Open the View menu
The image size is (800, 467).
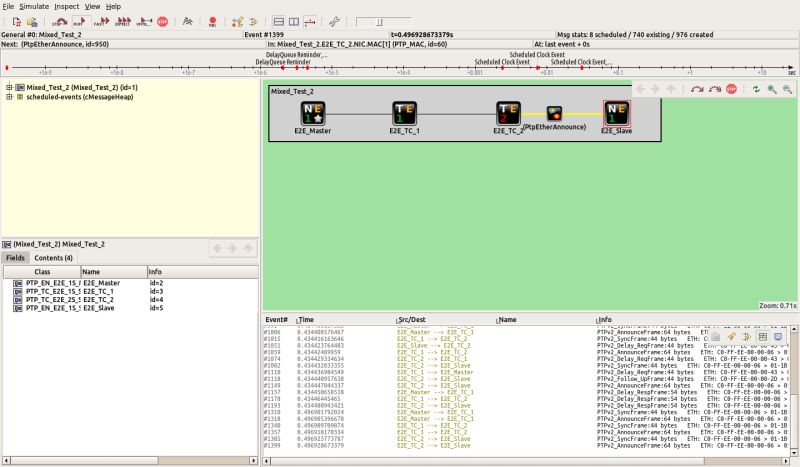[x=92, y=7]
